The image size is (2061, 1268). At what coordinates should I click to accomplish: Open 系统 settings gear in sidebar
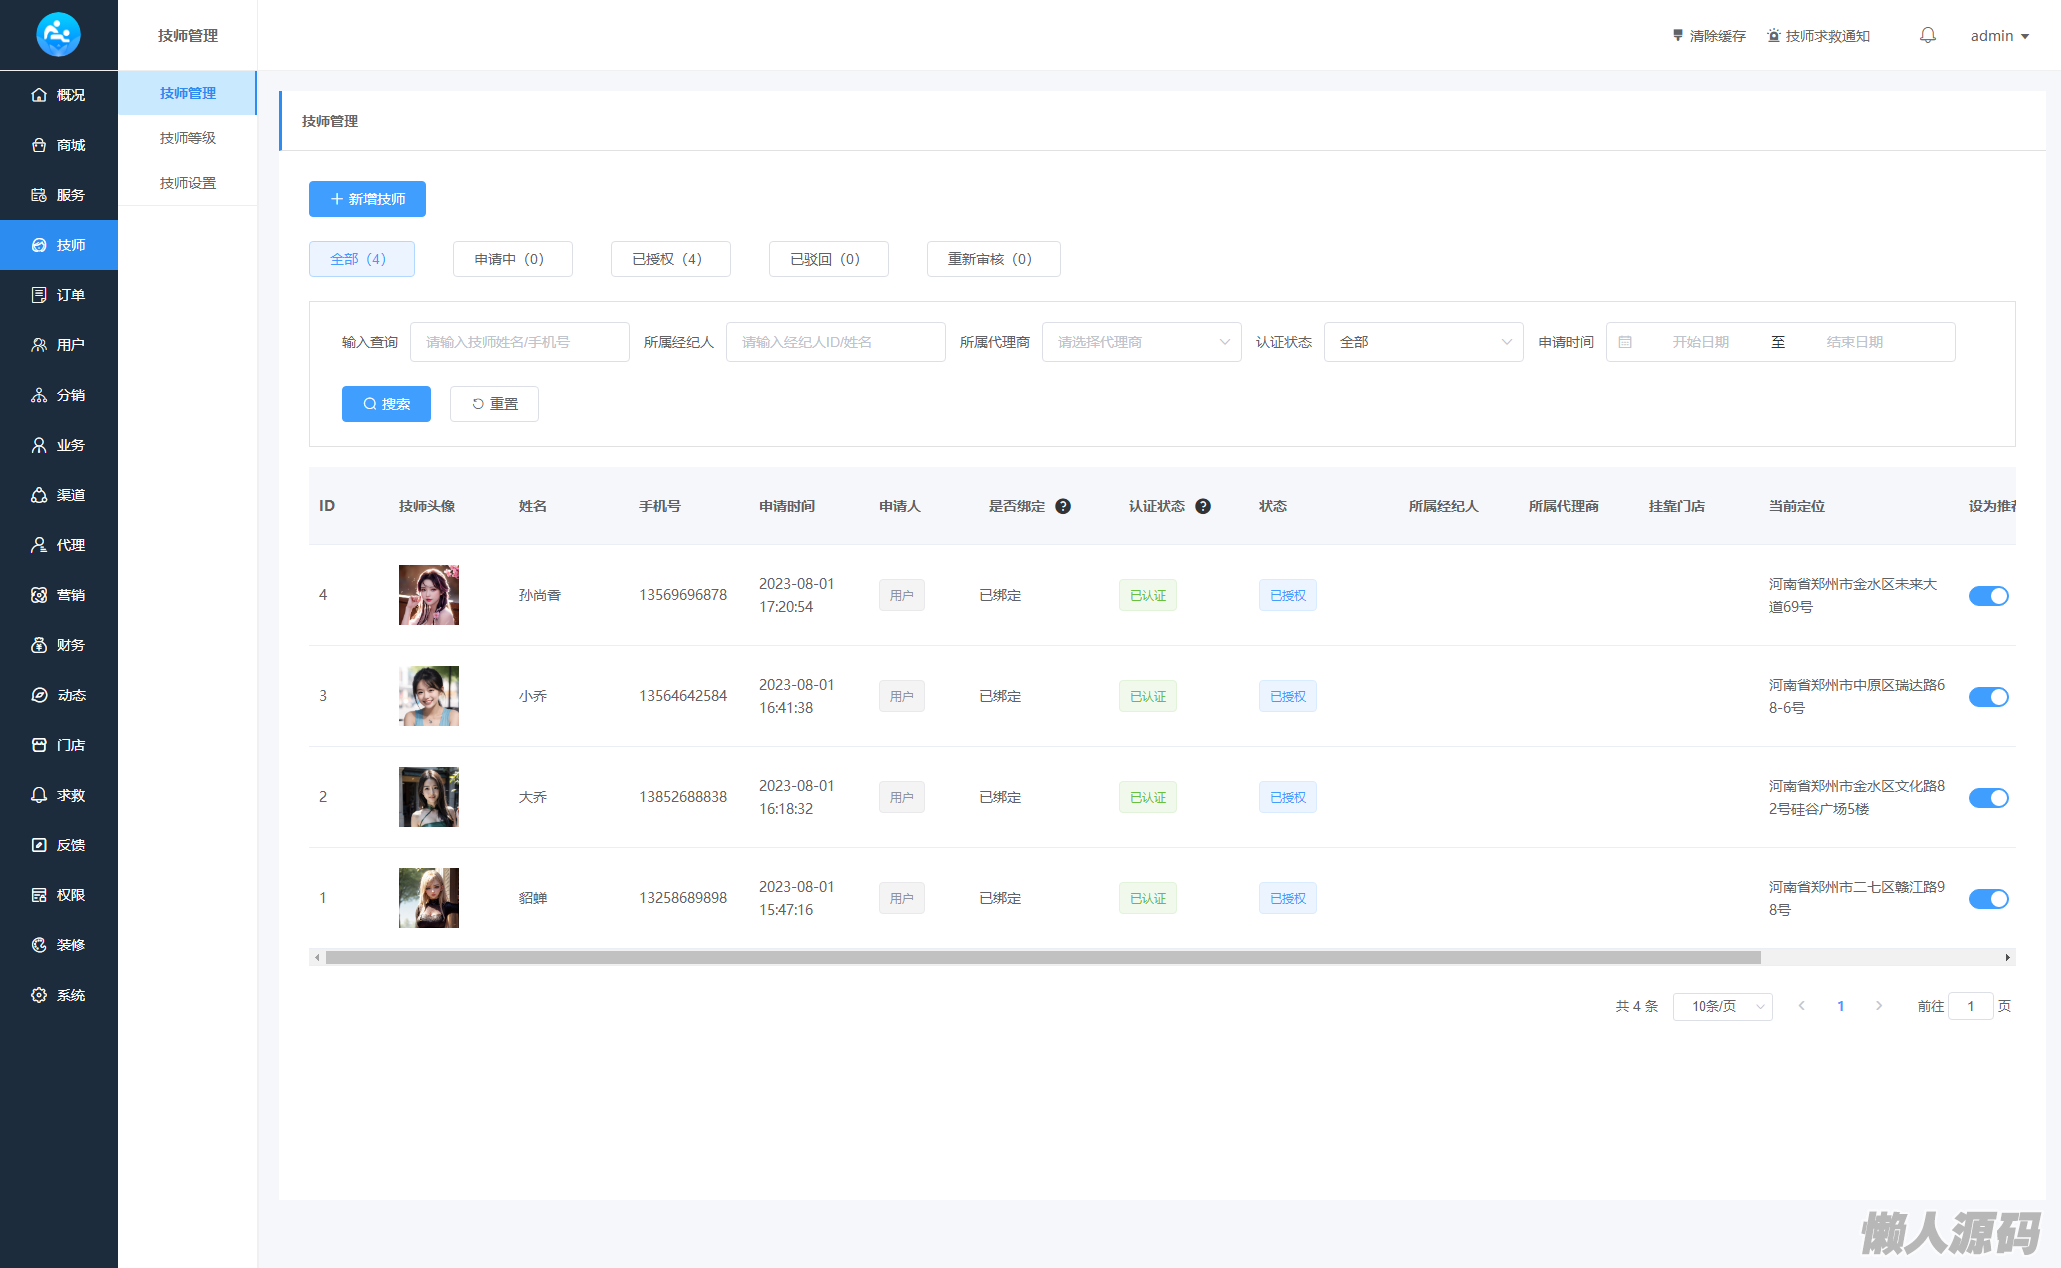(x=39, y=995)
